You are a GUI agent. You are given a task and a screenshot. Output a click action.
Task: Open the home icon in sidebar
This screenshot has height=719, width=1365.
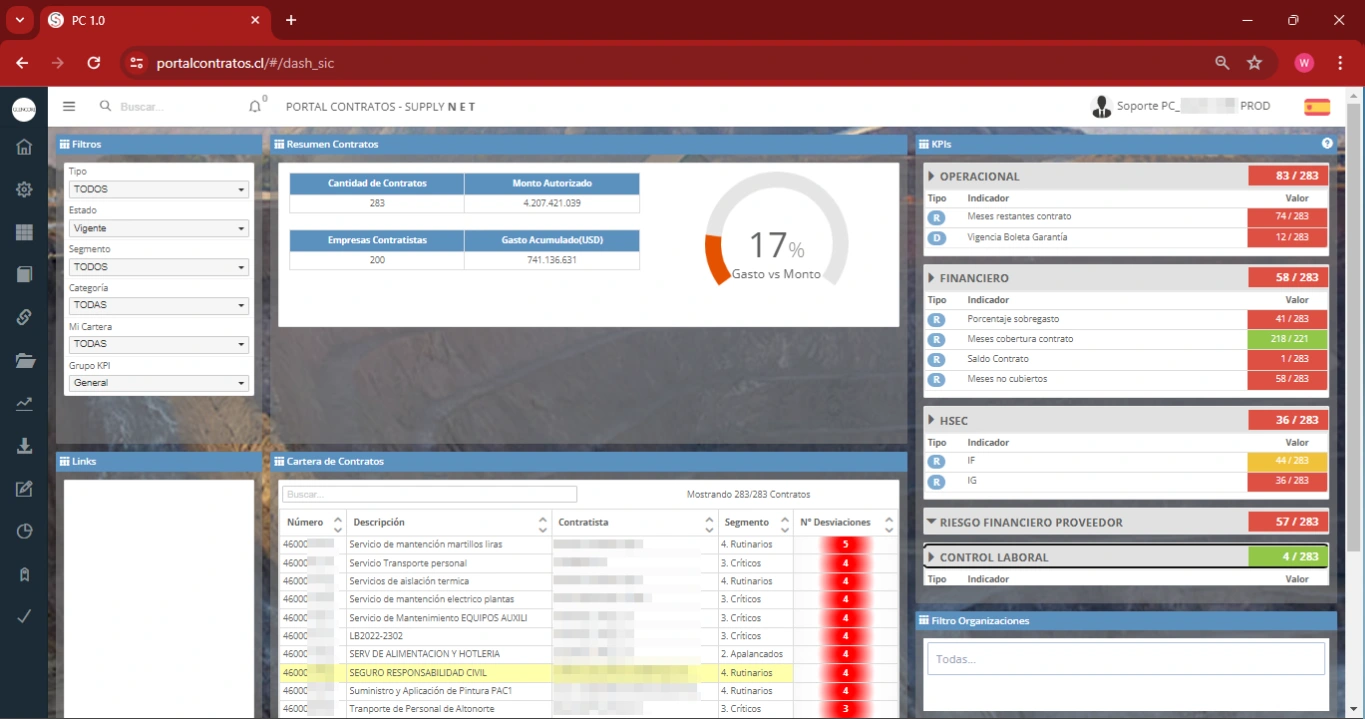click(24, 148)
